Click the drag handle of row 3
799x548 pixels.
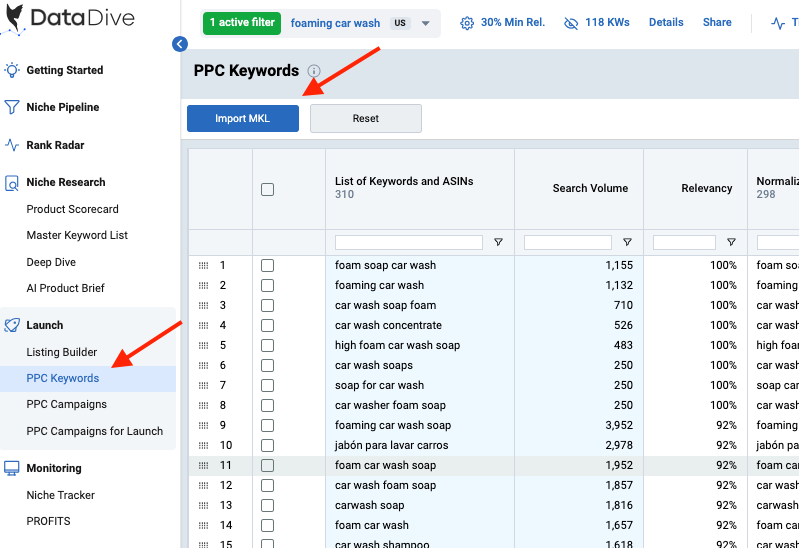(x=203, y=305)
